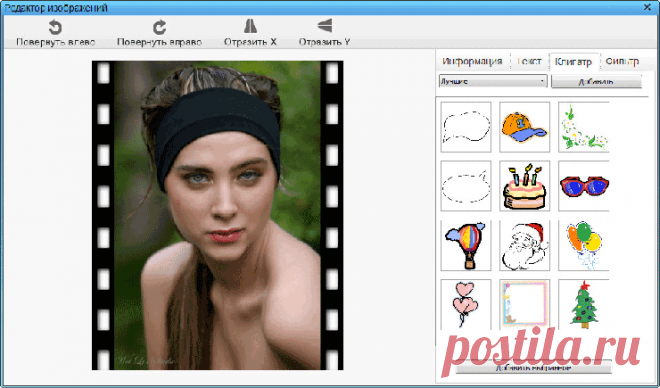The width and height of the screenshot is (660, 388).
Task: Click the photo in the film frame
Action: [x=218, y=215]
